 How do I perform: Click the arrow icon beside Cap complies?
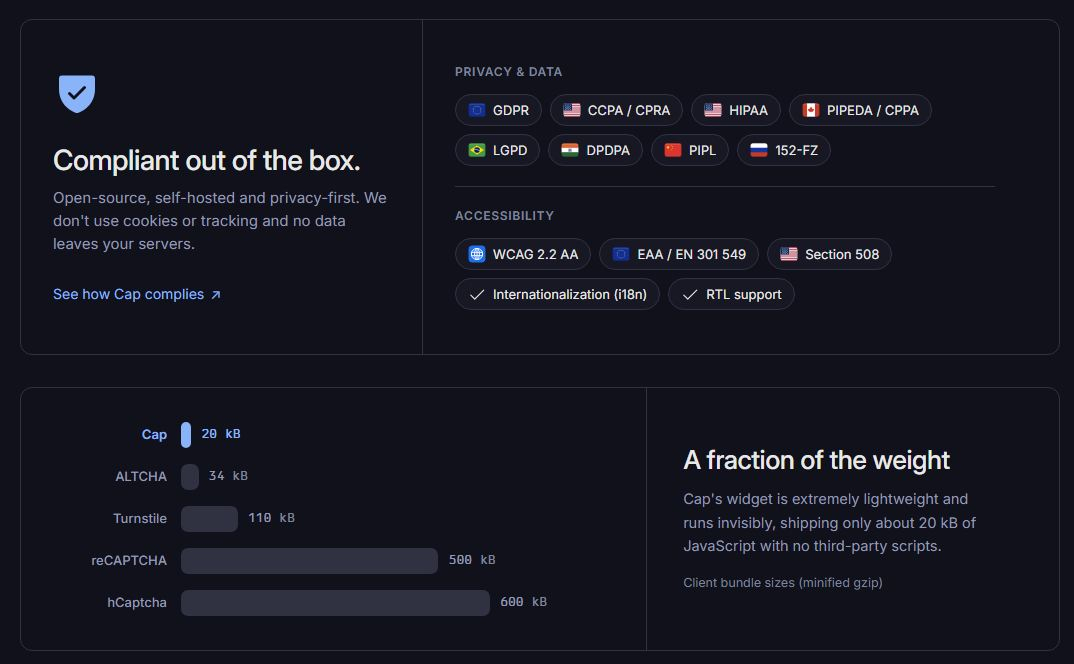tap(216, 295)
